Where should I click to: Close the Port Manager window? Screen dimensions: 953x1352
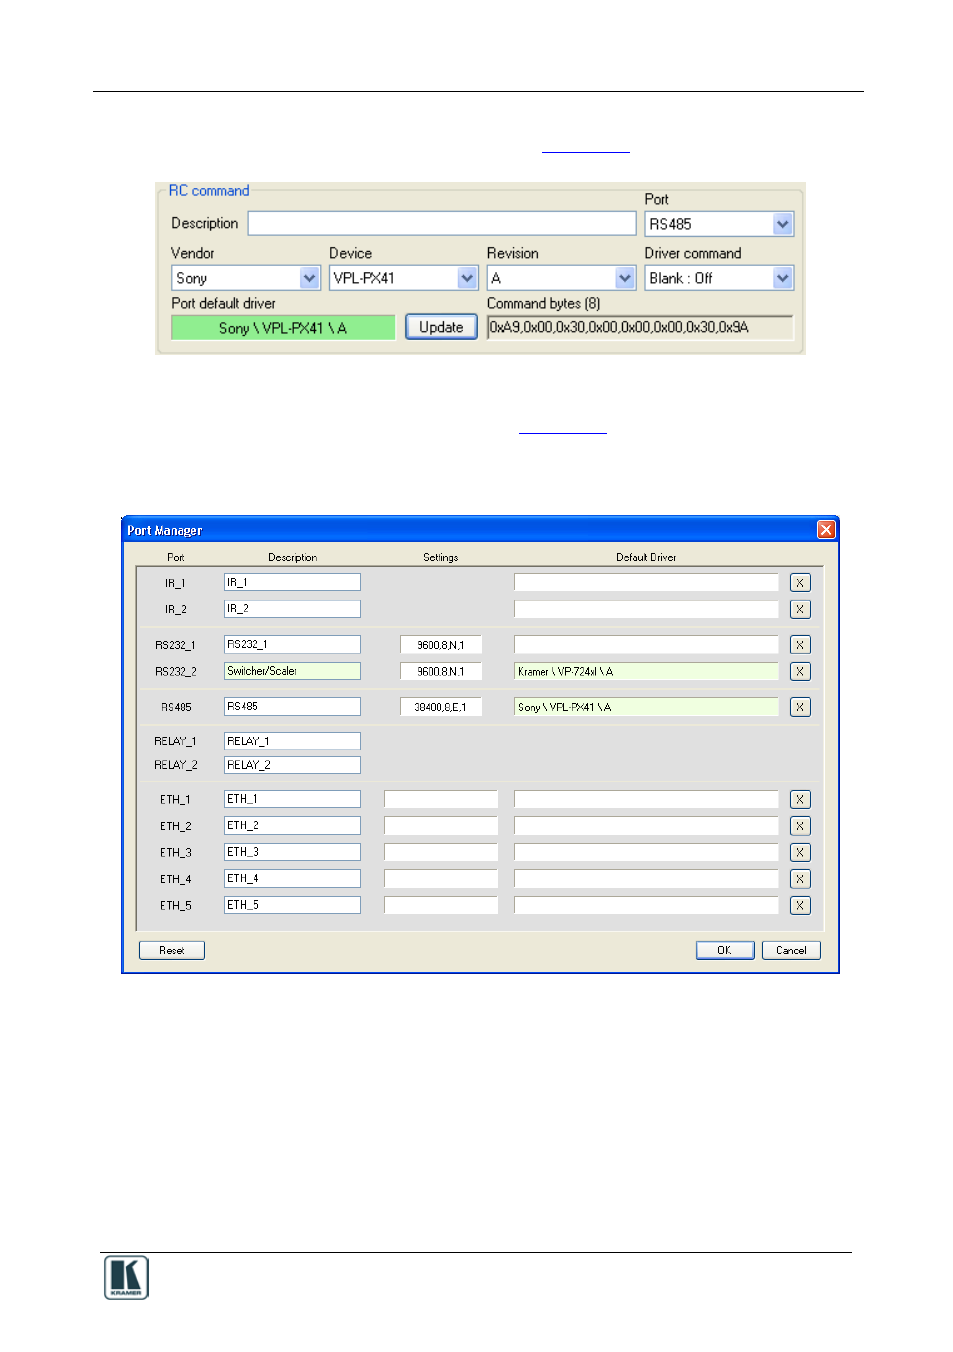click(826, 530)
